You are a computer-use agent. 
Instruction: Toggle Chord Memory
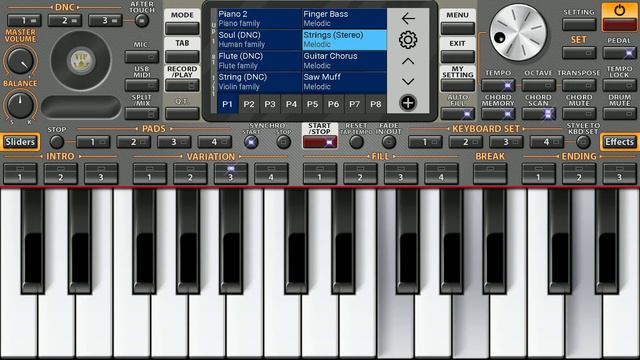498,113
